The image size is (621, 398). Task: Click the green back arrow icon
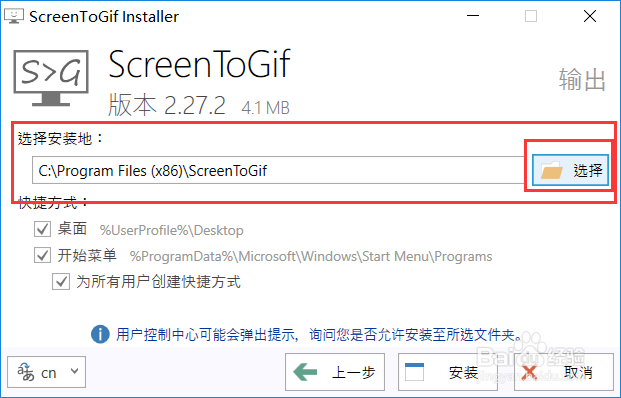coord(305,372)
